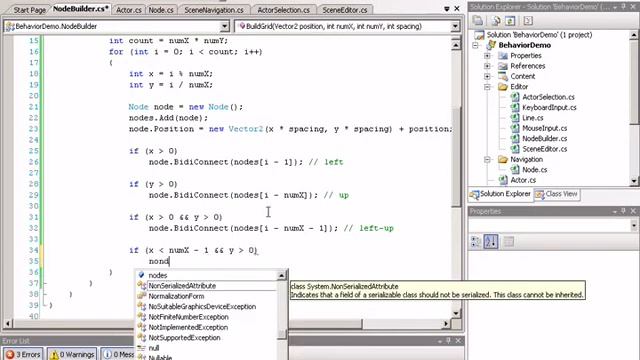Click the Properties panel auto-hide pin
Viewport: 640px width, 360px height.
tap(623, 211)
